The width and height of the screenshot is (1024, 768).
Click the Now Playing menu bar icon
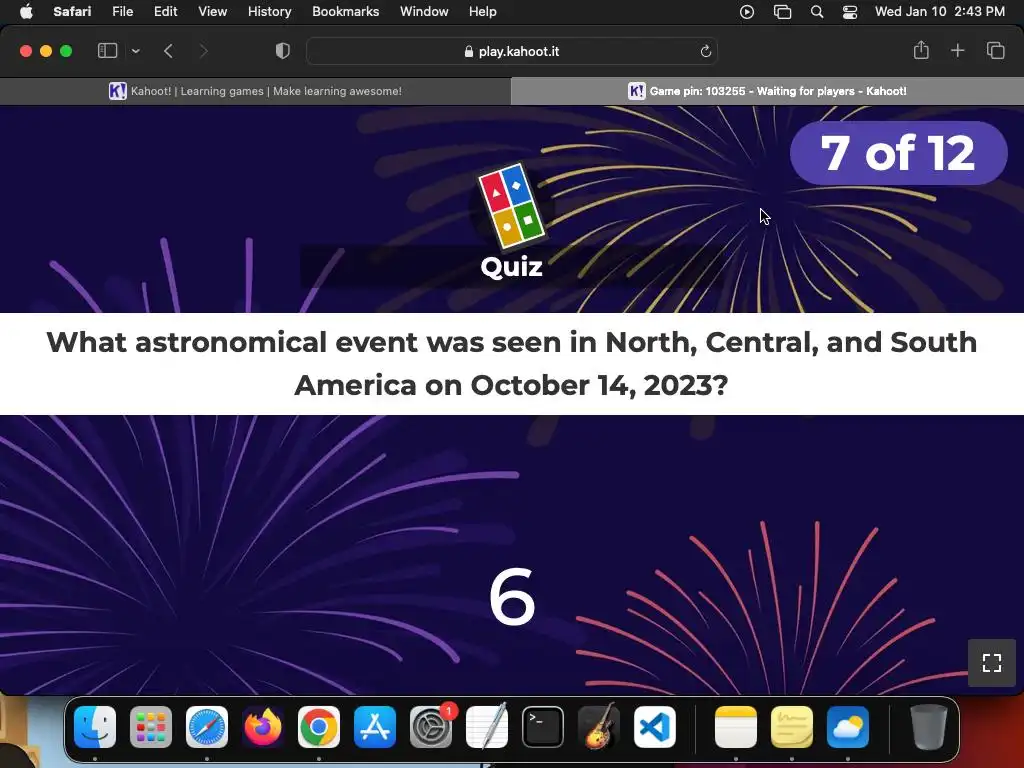point(746,12)
